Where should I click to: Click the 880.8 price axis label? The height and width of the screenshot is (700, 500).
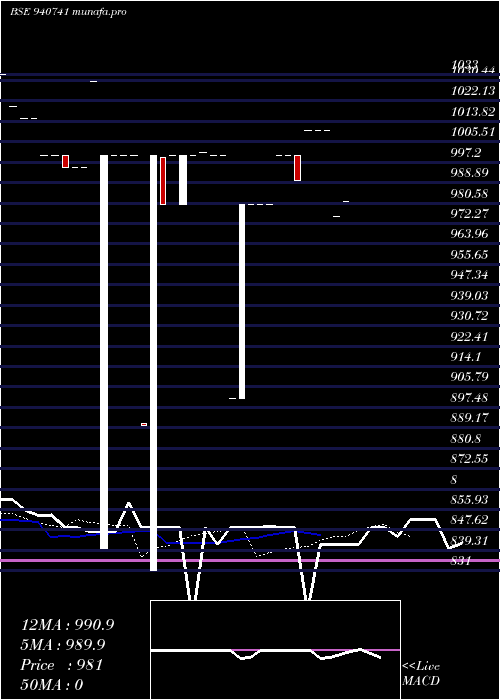[x=466, y=439]
